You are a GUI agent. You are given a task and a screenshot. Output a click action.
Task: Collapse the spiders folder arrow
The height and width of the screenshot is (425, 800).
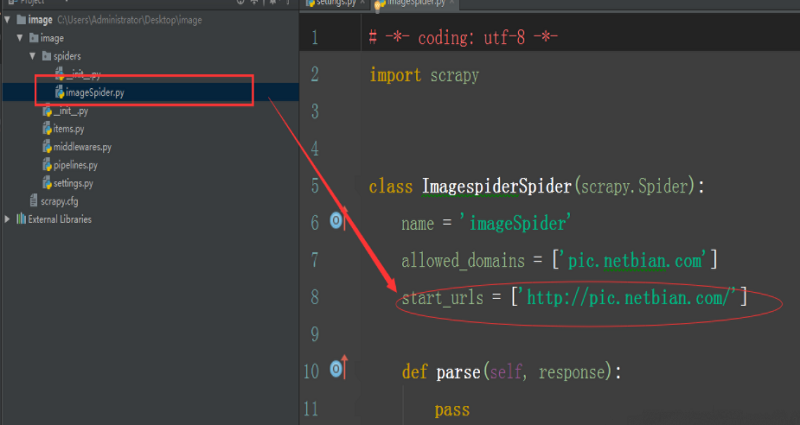[33, 56]
